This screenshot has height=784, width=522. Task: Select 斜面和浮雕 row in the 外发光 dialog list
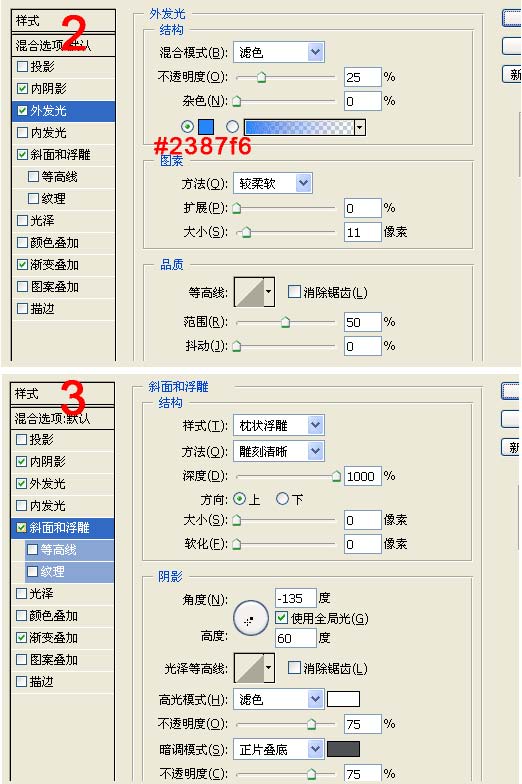[x=64, y=154]
